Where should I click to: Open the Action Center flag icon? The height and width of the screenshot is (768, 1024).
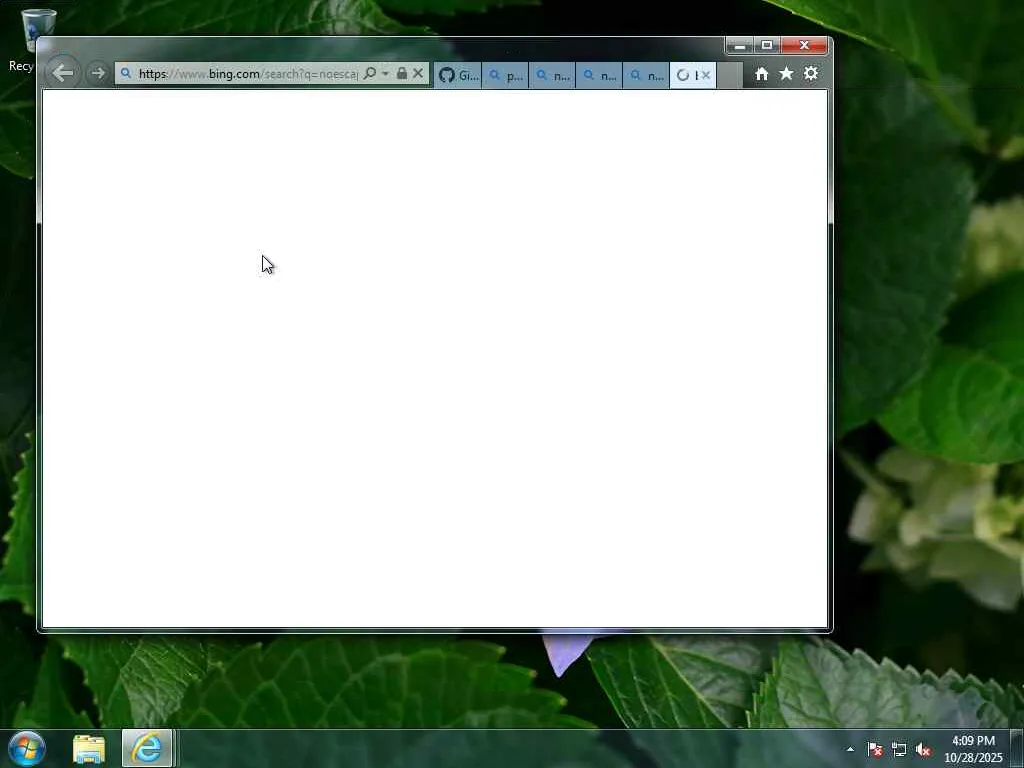click(x=874, y=750)
